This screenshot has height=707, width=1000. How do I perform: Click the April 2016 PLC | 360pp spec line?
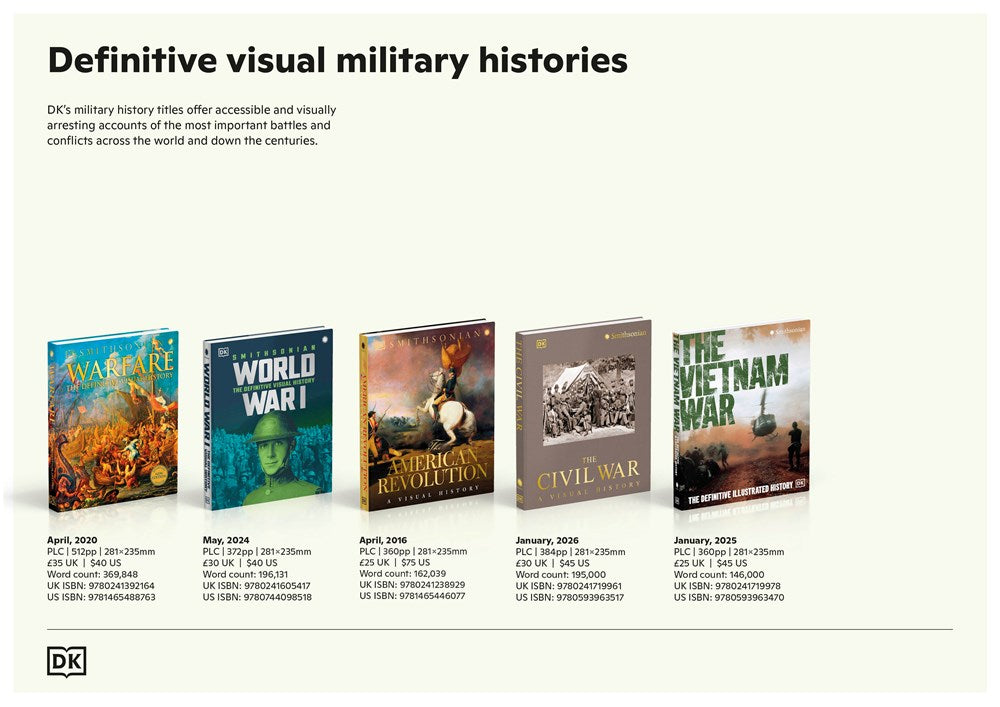413,551
